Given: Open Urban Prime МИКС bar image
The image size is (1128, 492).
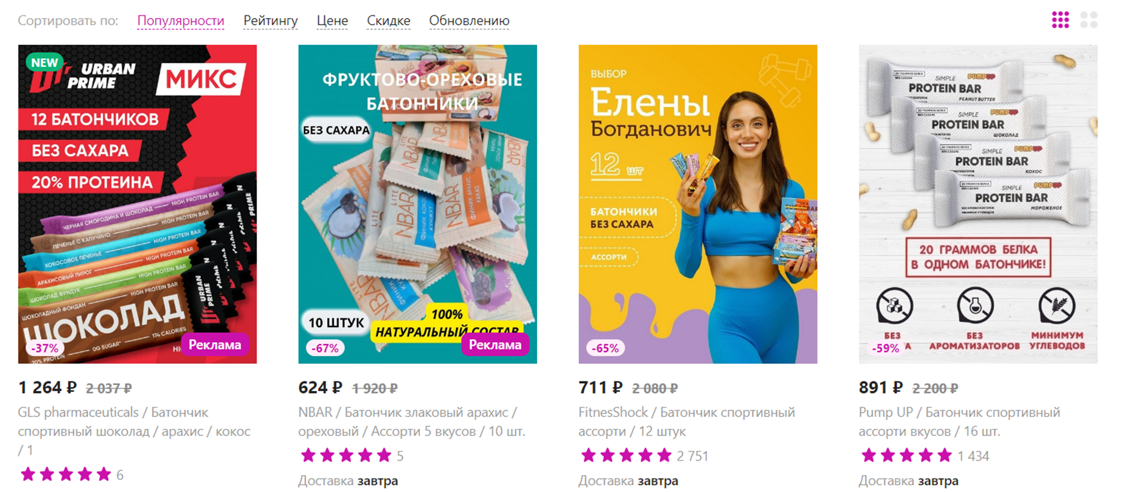Looking at the screenshot, I should tap(137, 204).
